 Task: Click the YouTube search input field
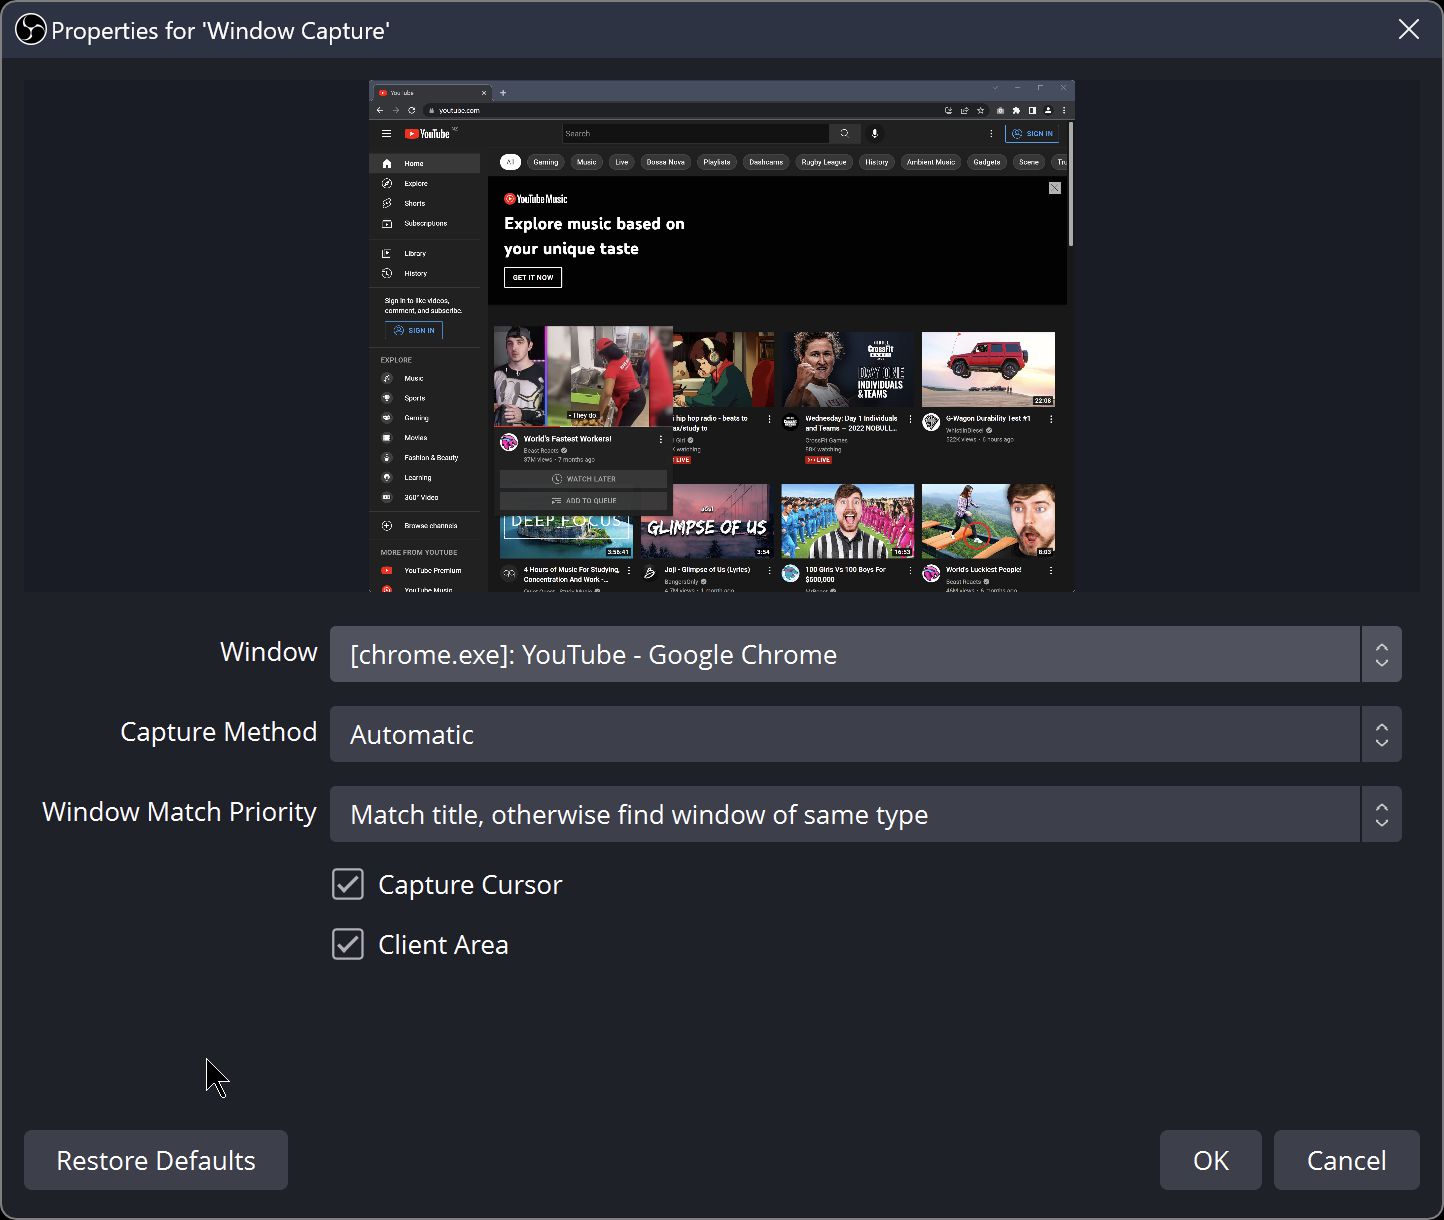click(690, 133)
